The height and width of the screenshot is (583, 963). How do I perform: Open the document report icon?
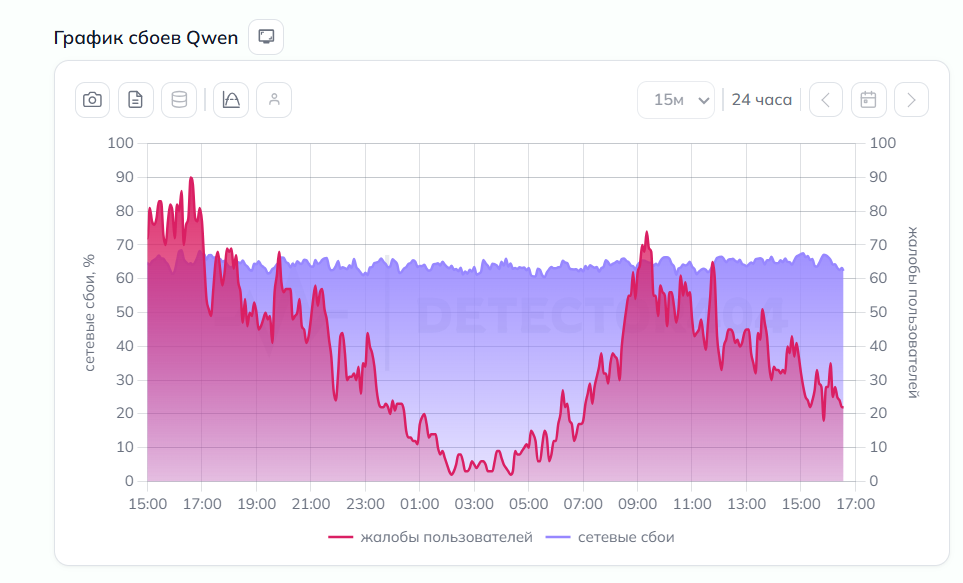[x=136, y=100]
